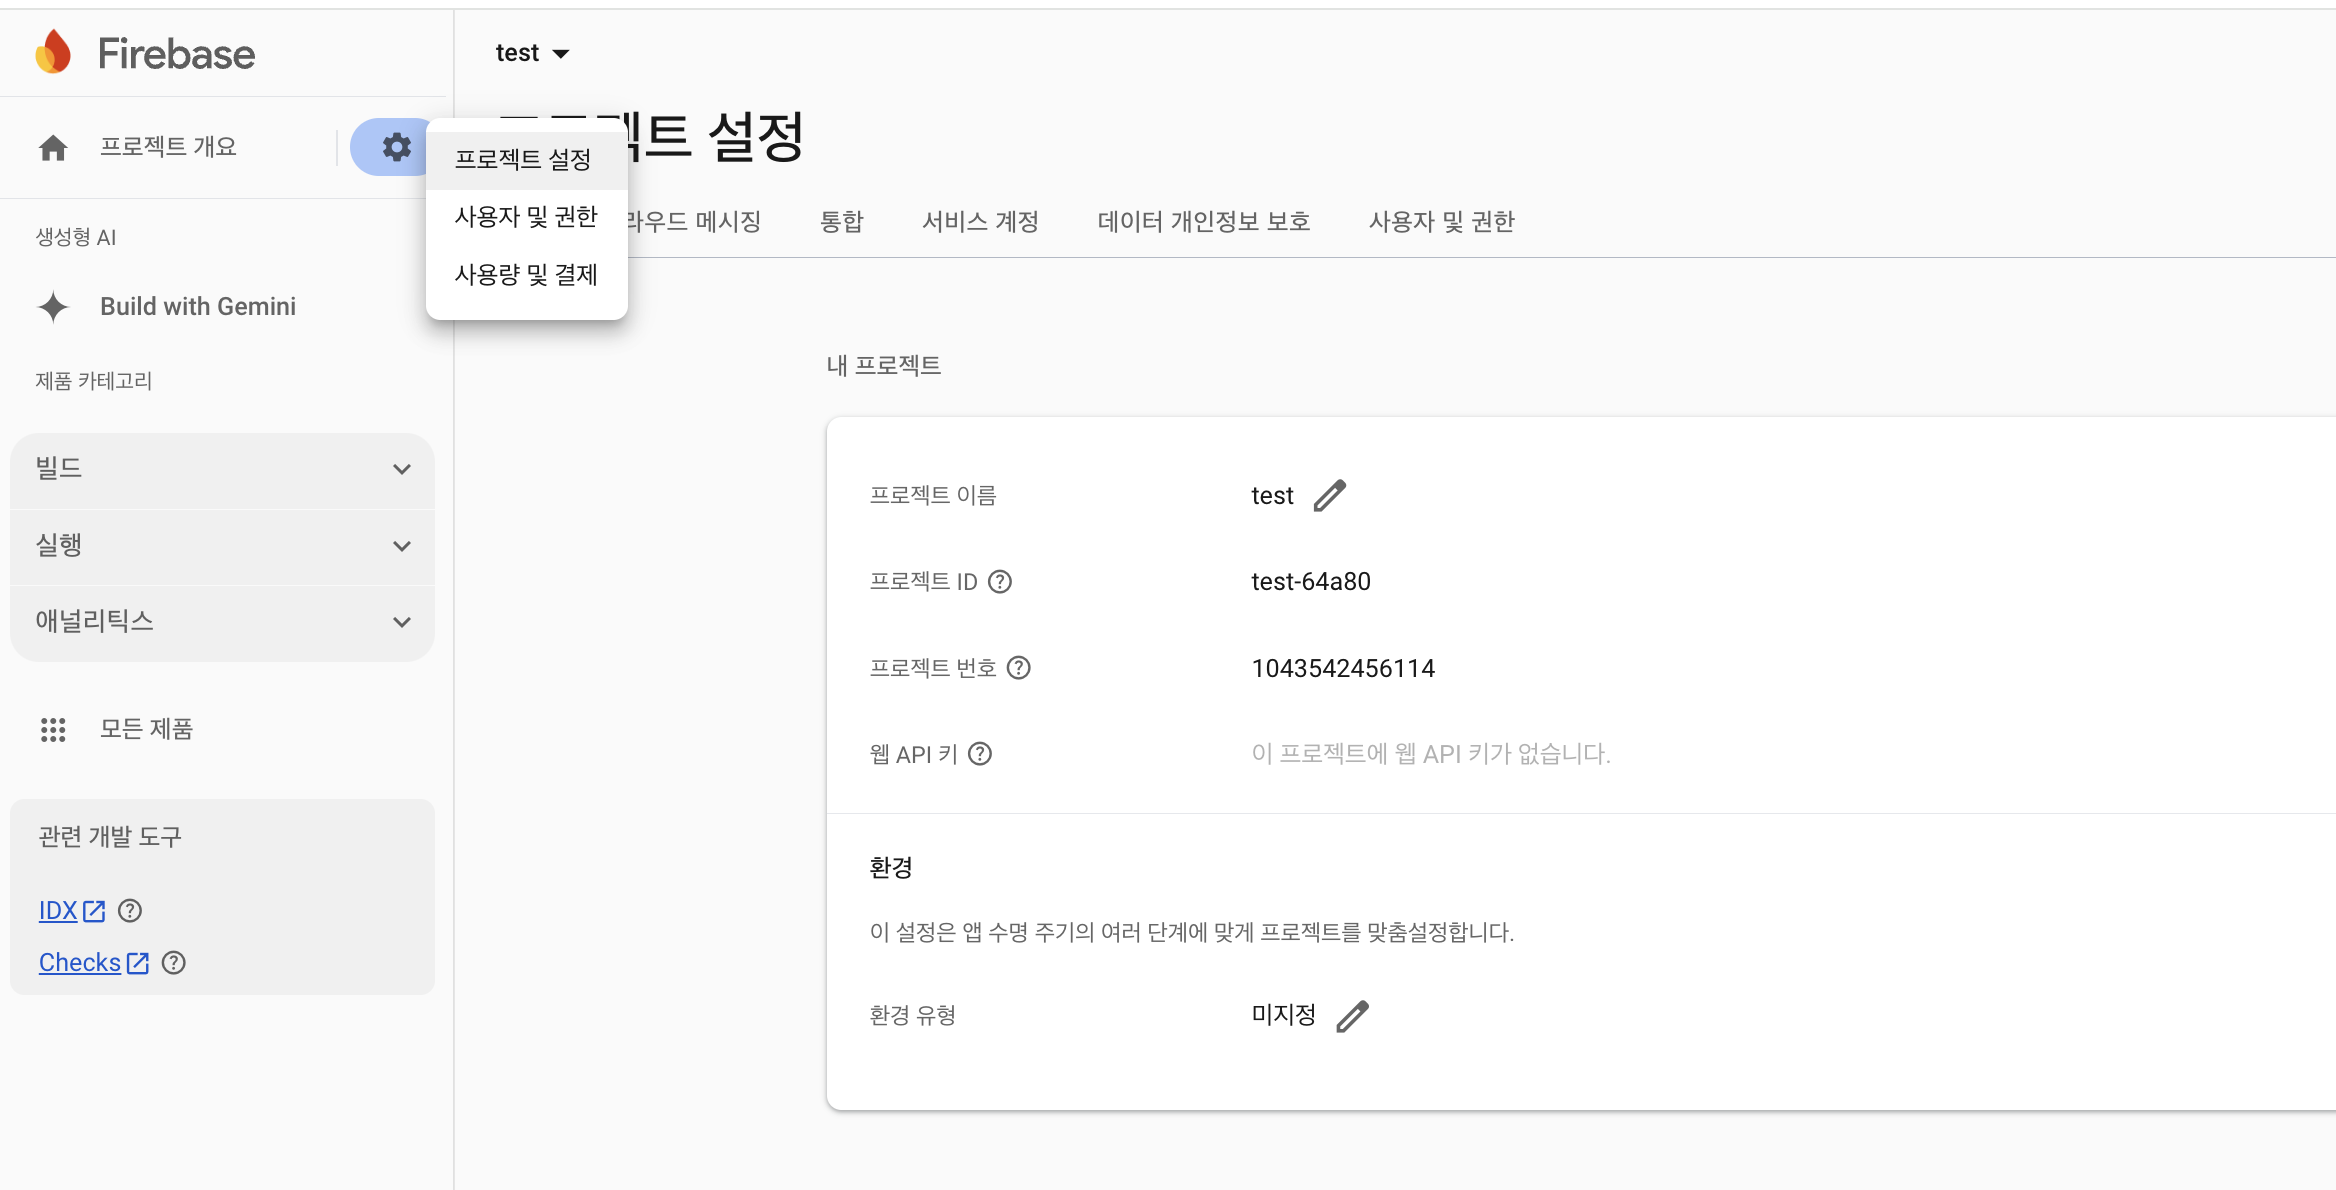Click the Firebase flame logo
This screenshot has width=2336, height=1190.
point(53,52)
